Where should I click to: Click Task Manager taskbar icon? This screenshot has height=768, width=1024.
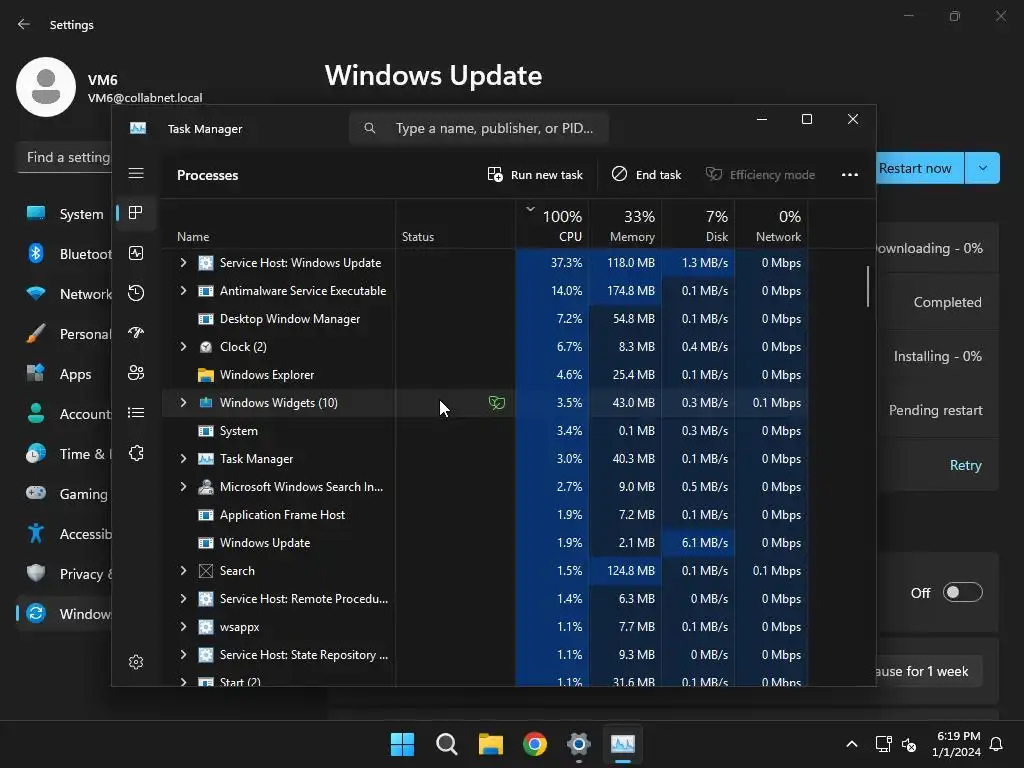[623, 744]
